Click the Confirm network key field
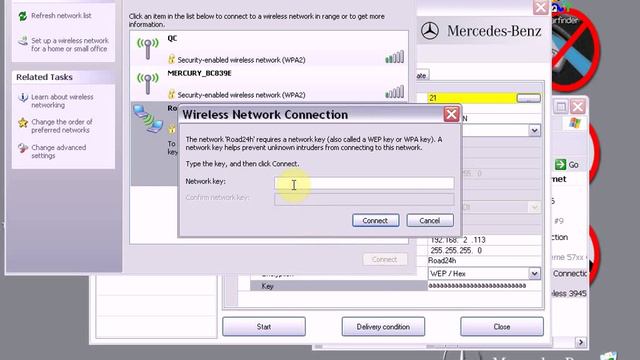Screen dimensions: 640x360 point(364,199)
